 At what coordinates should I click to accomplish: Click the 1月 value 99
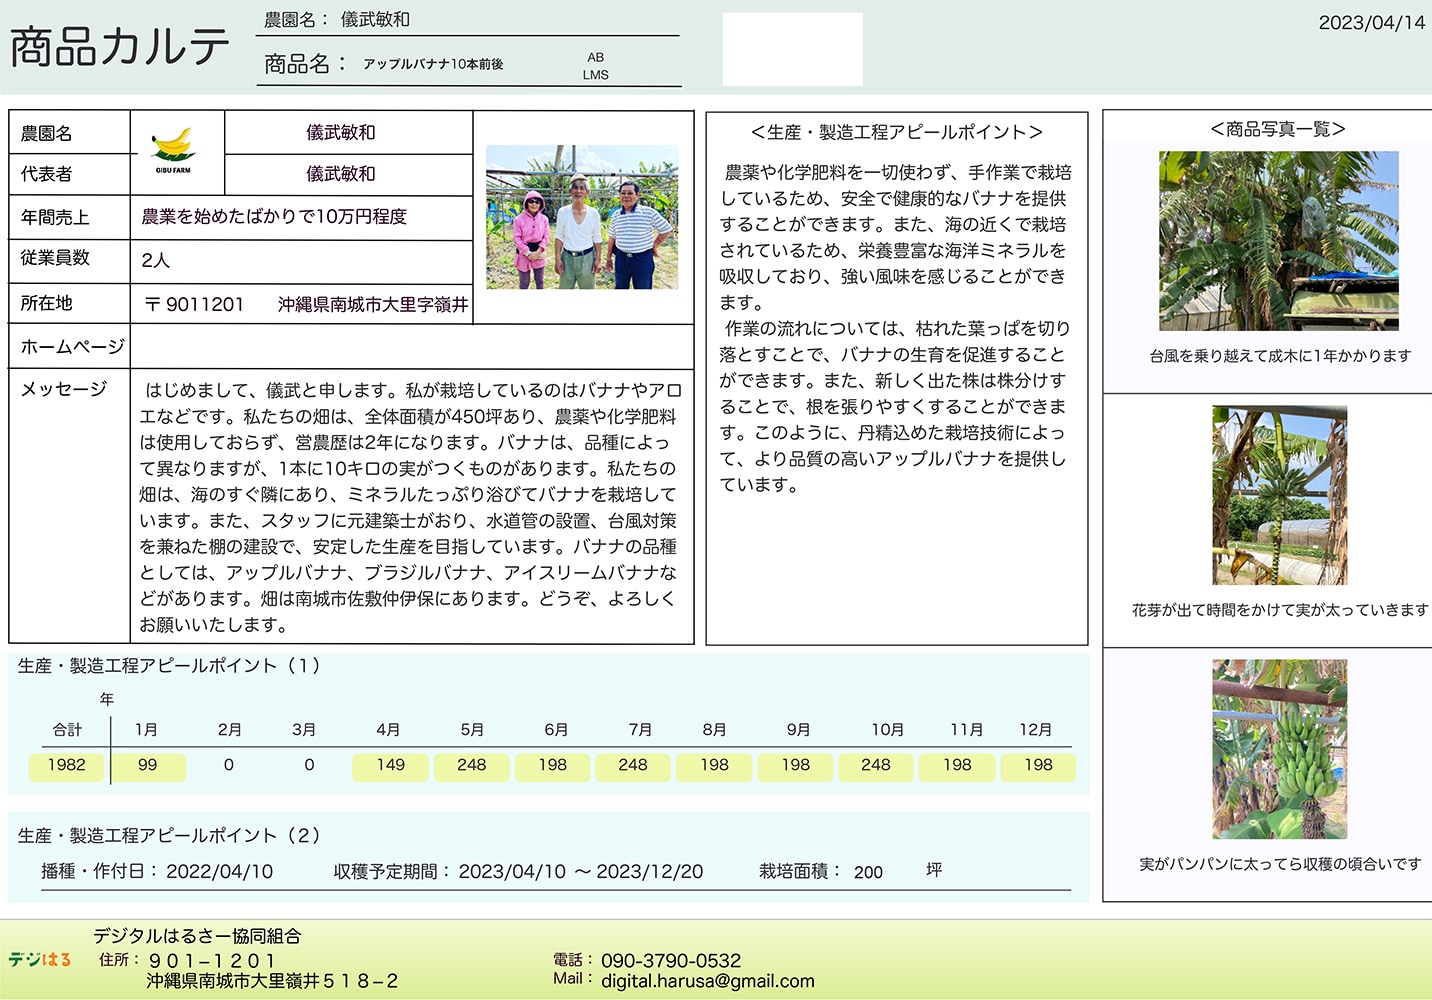coord(147,765)
